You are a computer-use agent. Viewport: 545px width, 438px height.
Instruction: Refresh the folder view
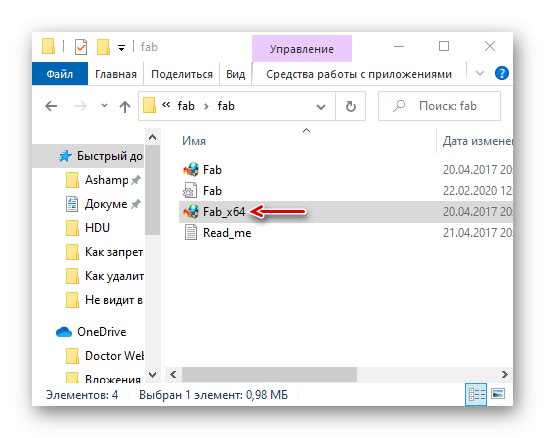[350, 106]
